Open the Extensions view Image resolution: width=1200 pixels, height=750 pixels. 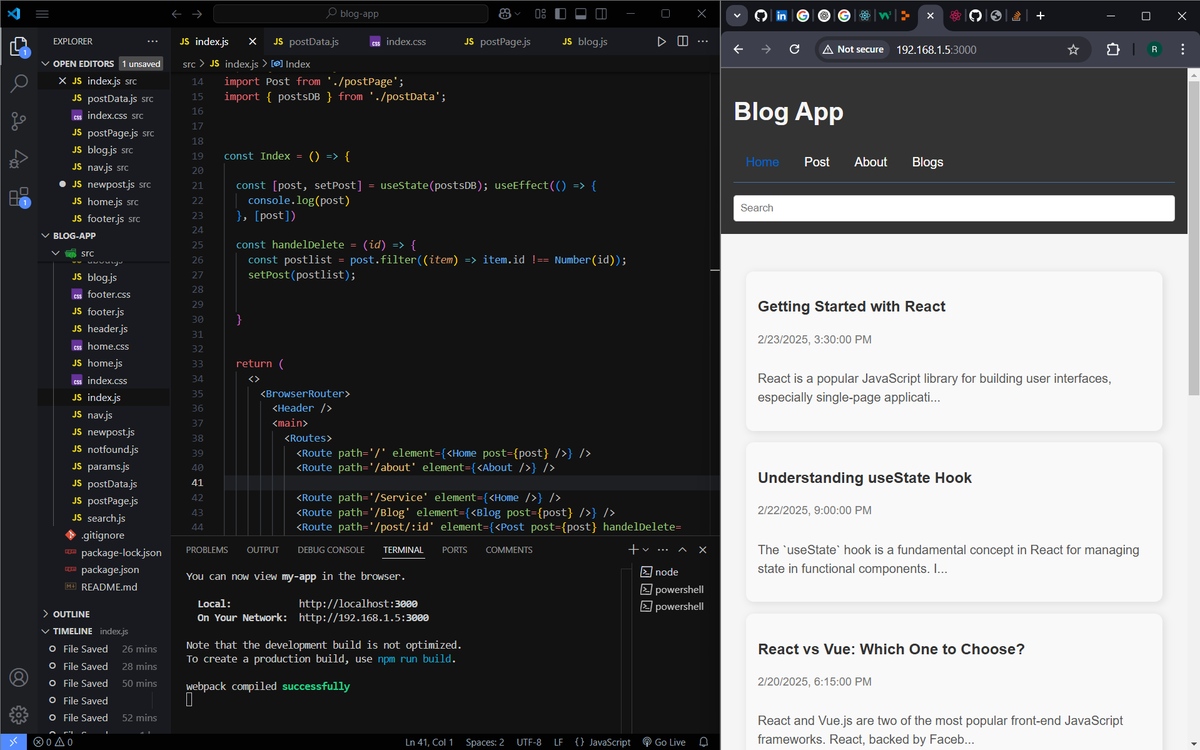(19, 198)
